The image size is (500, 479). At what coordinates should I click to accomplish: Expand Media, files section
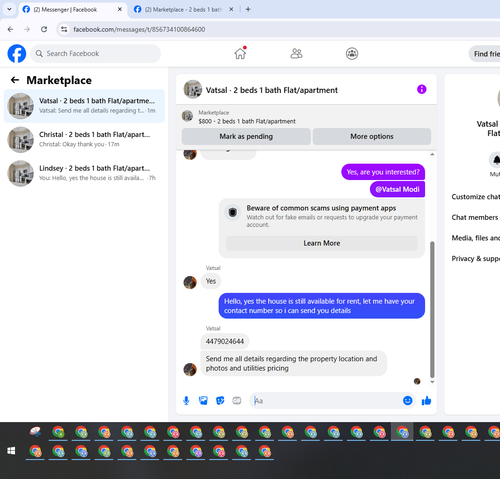coord(476,238)
